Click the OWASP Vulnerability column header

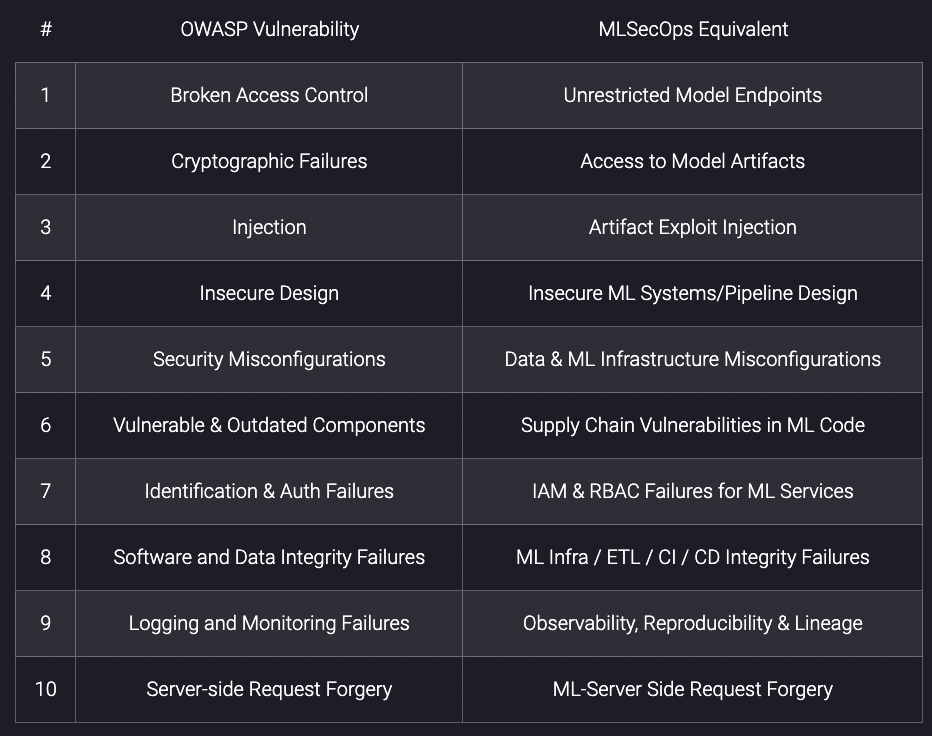click(x=269, y=29)
